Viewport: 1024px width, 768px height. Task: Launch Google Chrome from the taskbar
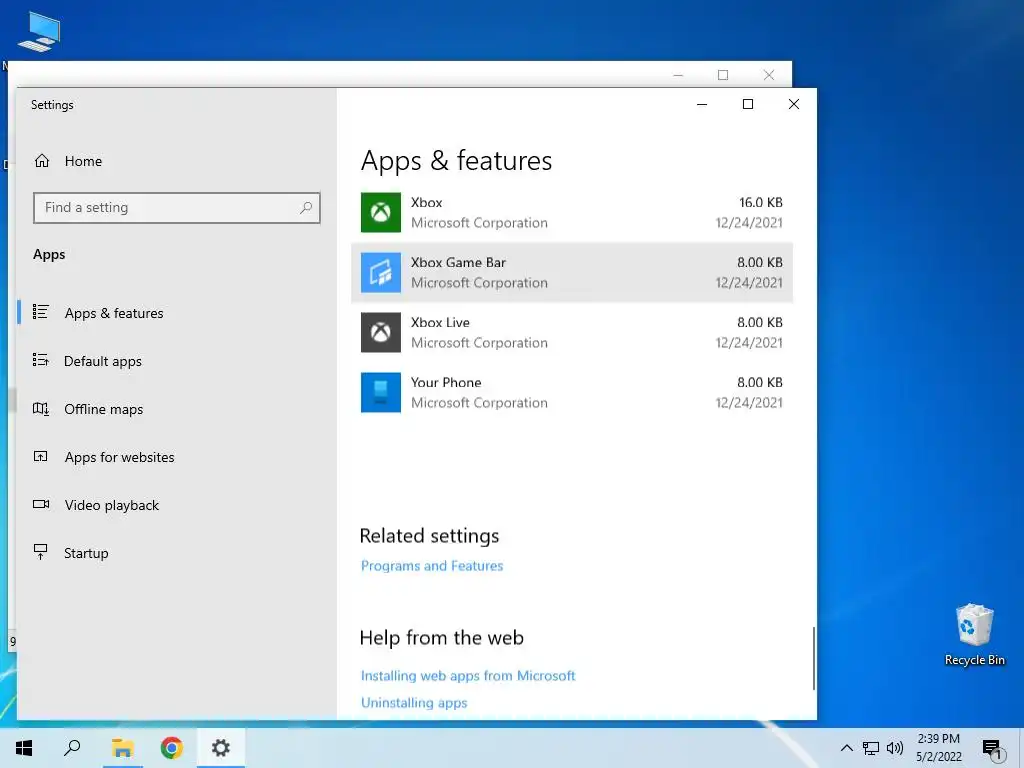coord(172,748)
